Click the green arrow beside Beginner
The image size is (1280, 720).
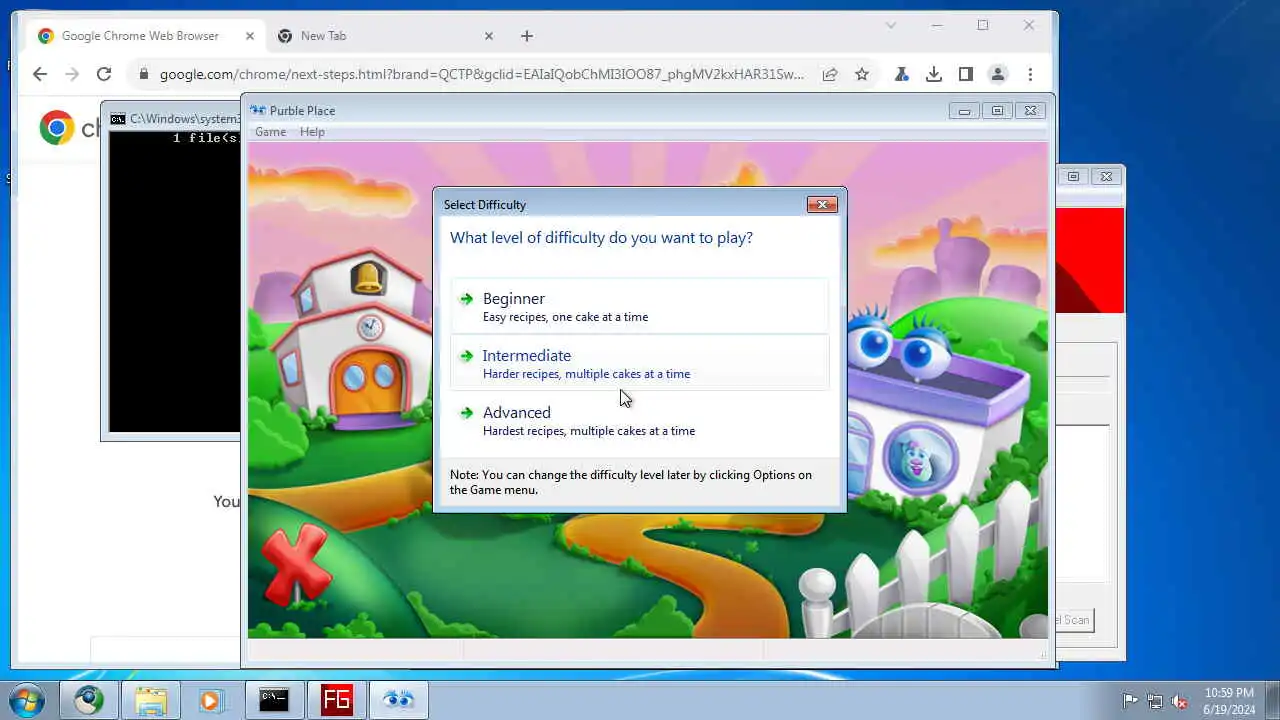[x=466, y=299]
